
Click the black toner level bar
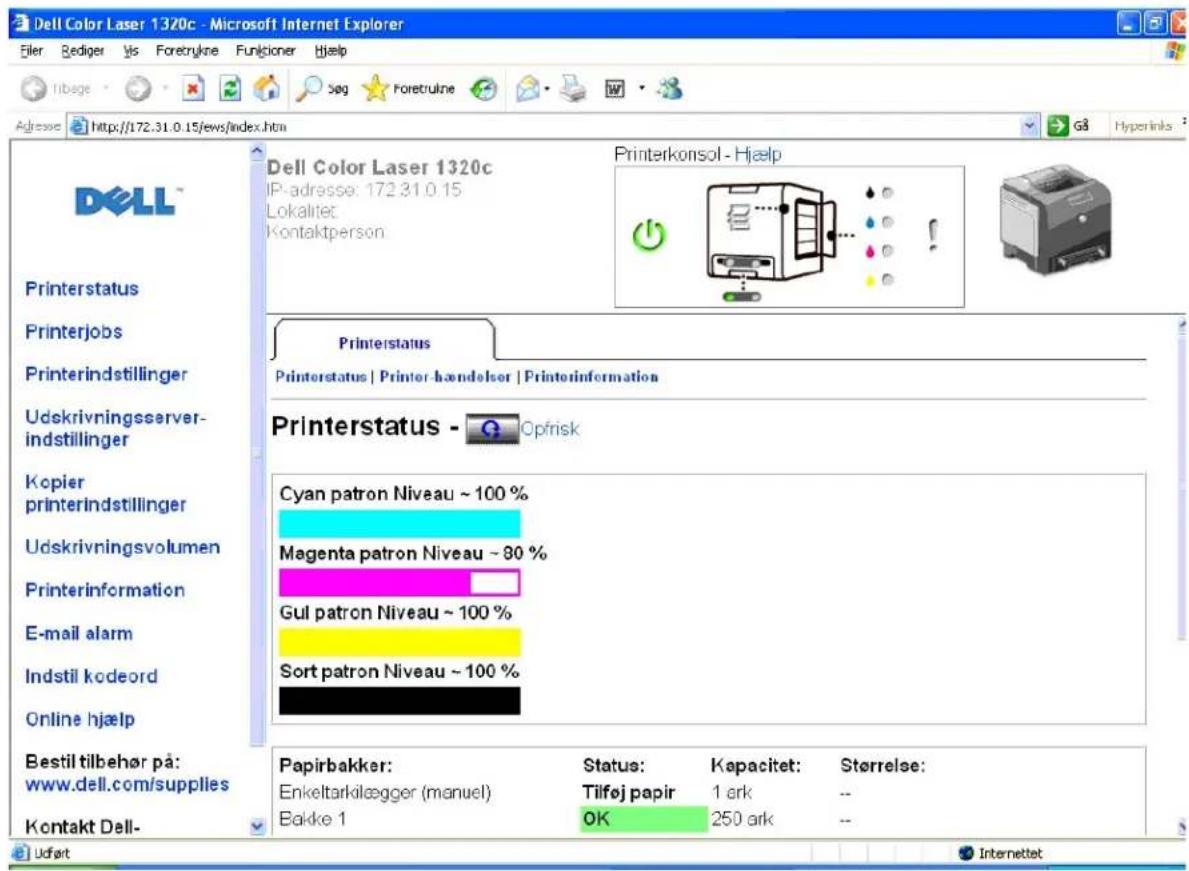400,701
